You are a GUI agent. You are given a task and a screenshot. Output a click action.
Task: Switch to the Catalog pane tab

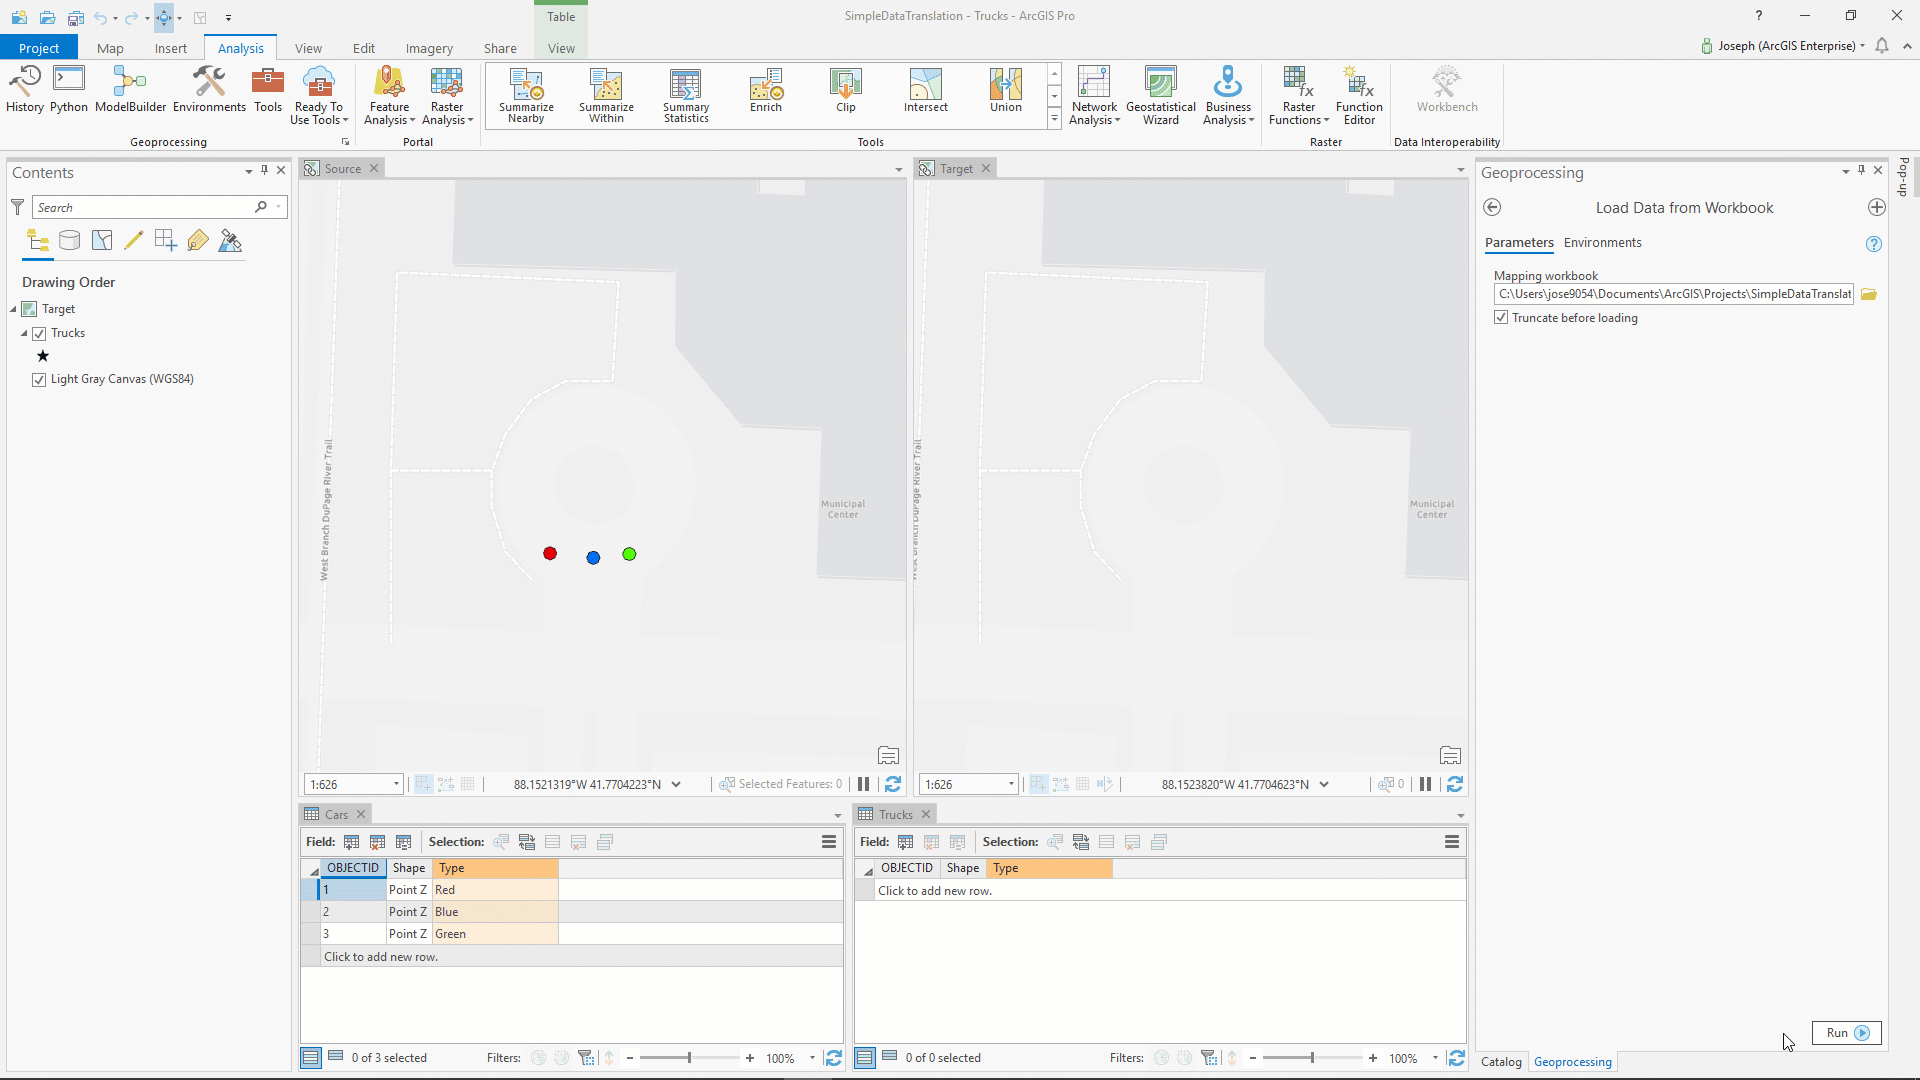(1501, 1062)
